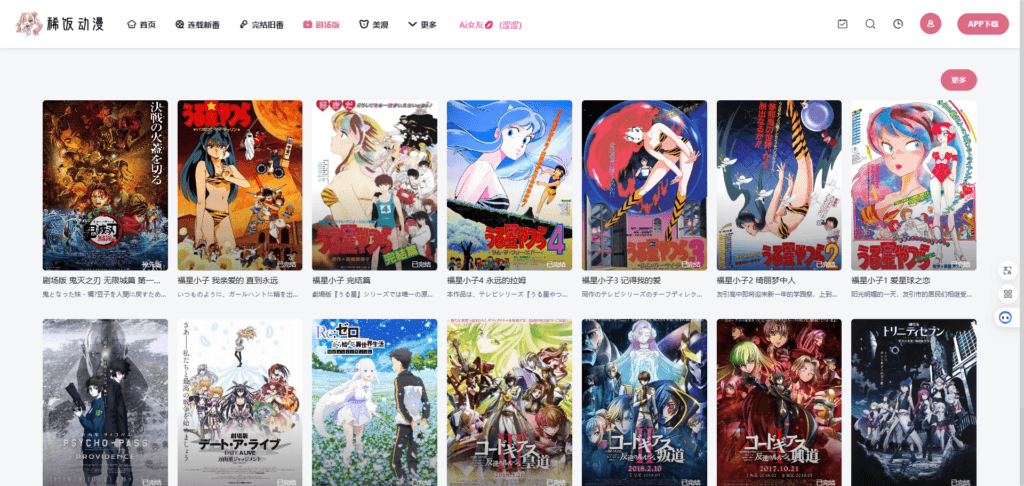Switch to the 完结旧番 tab
The height and width of the screenshot is (486, 1024).
pos(261,25)
